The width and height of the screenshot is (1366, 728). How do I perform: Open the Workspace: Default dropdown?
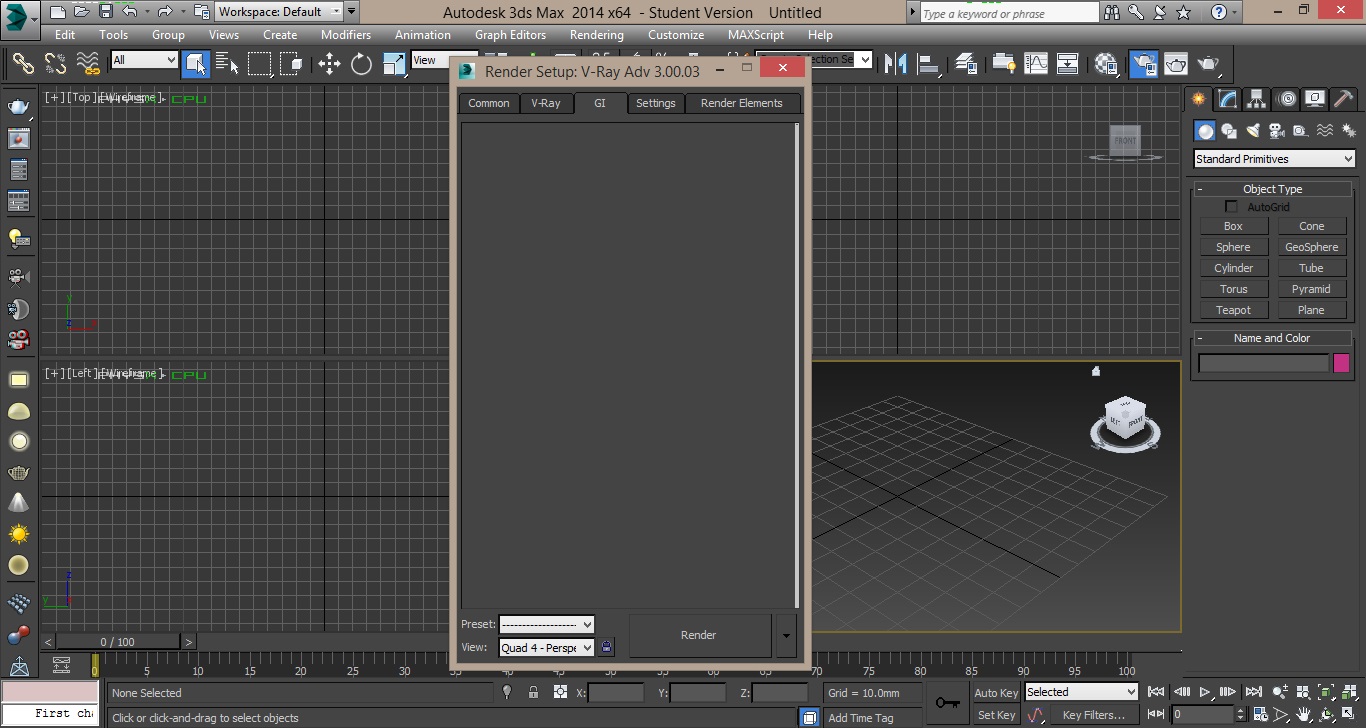pyautogui.click(x=279, y=12)
